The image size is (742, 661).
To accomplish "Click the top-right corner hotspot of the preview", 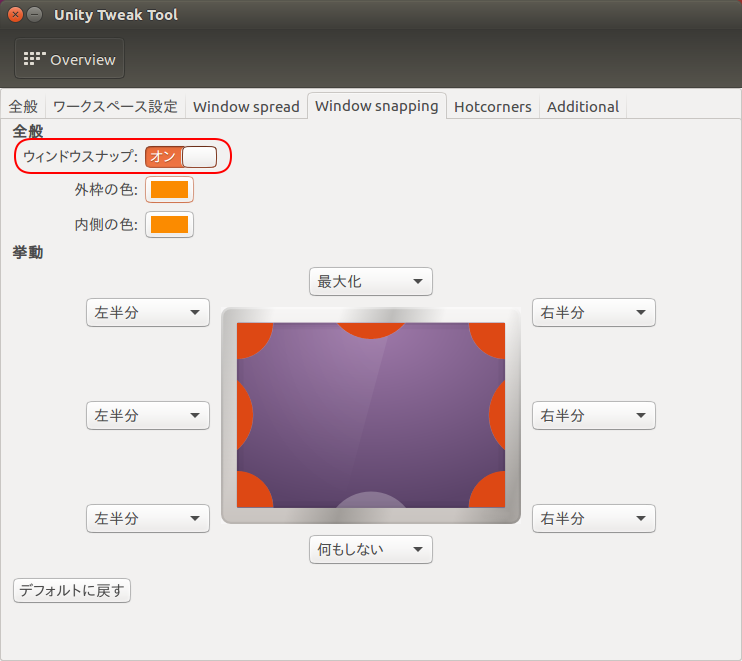I will click(489, 339).
